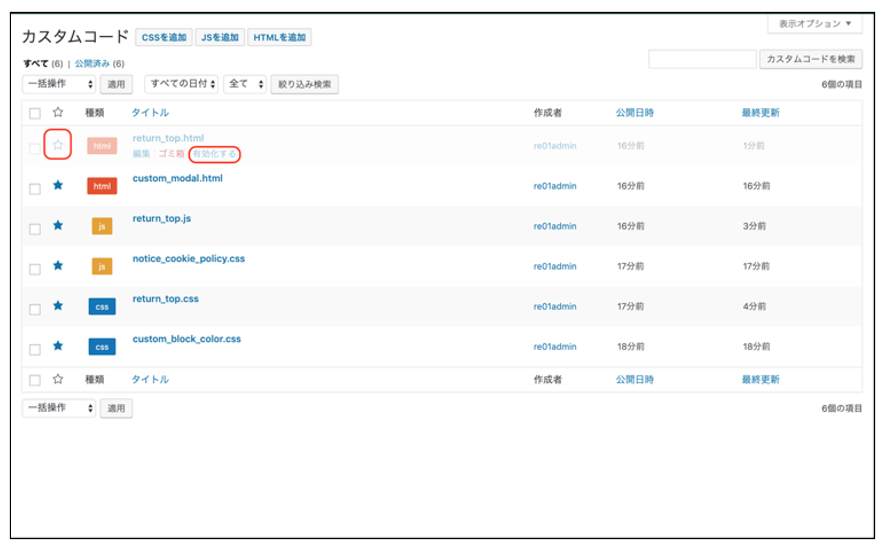
Task: Click HTMLを追加 button
Action: [279, 37]
